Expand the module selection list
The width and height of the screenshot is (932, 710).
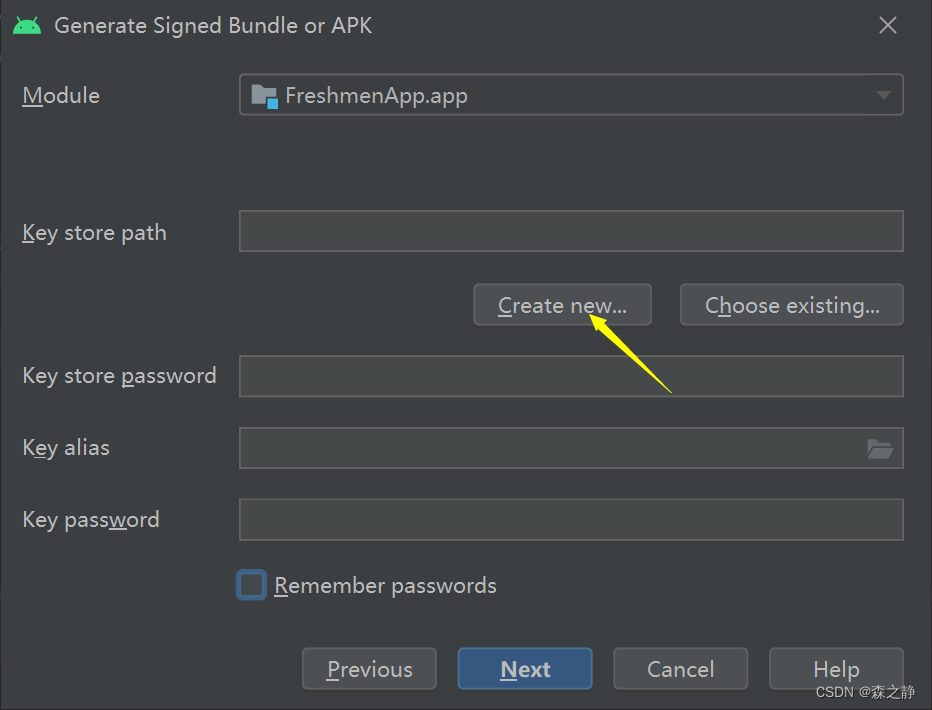coord(883,95)
